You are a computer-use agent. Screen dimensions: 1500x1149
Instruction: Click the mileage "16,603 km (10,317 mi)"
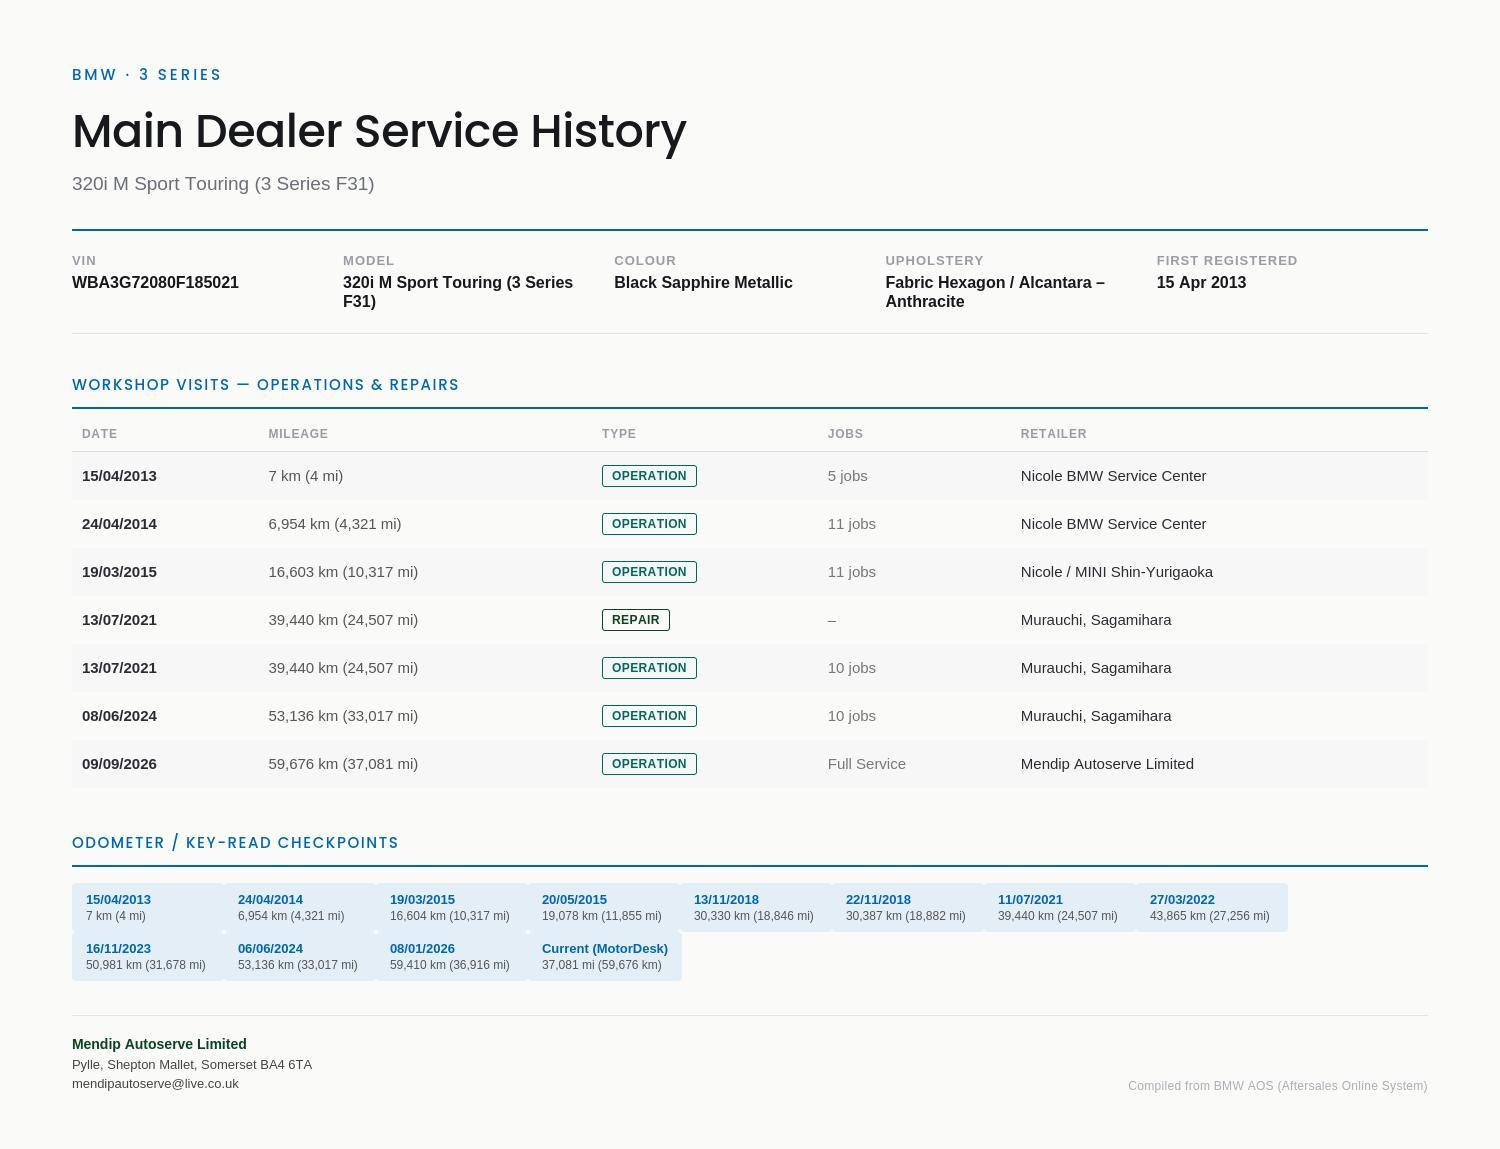tap(343, 572)
